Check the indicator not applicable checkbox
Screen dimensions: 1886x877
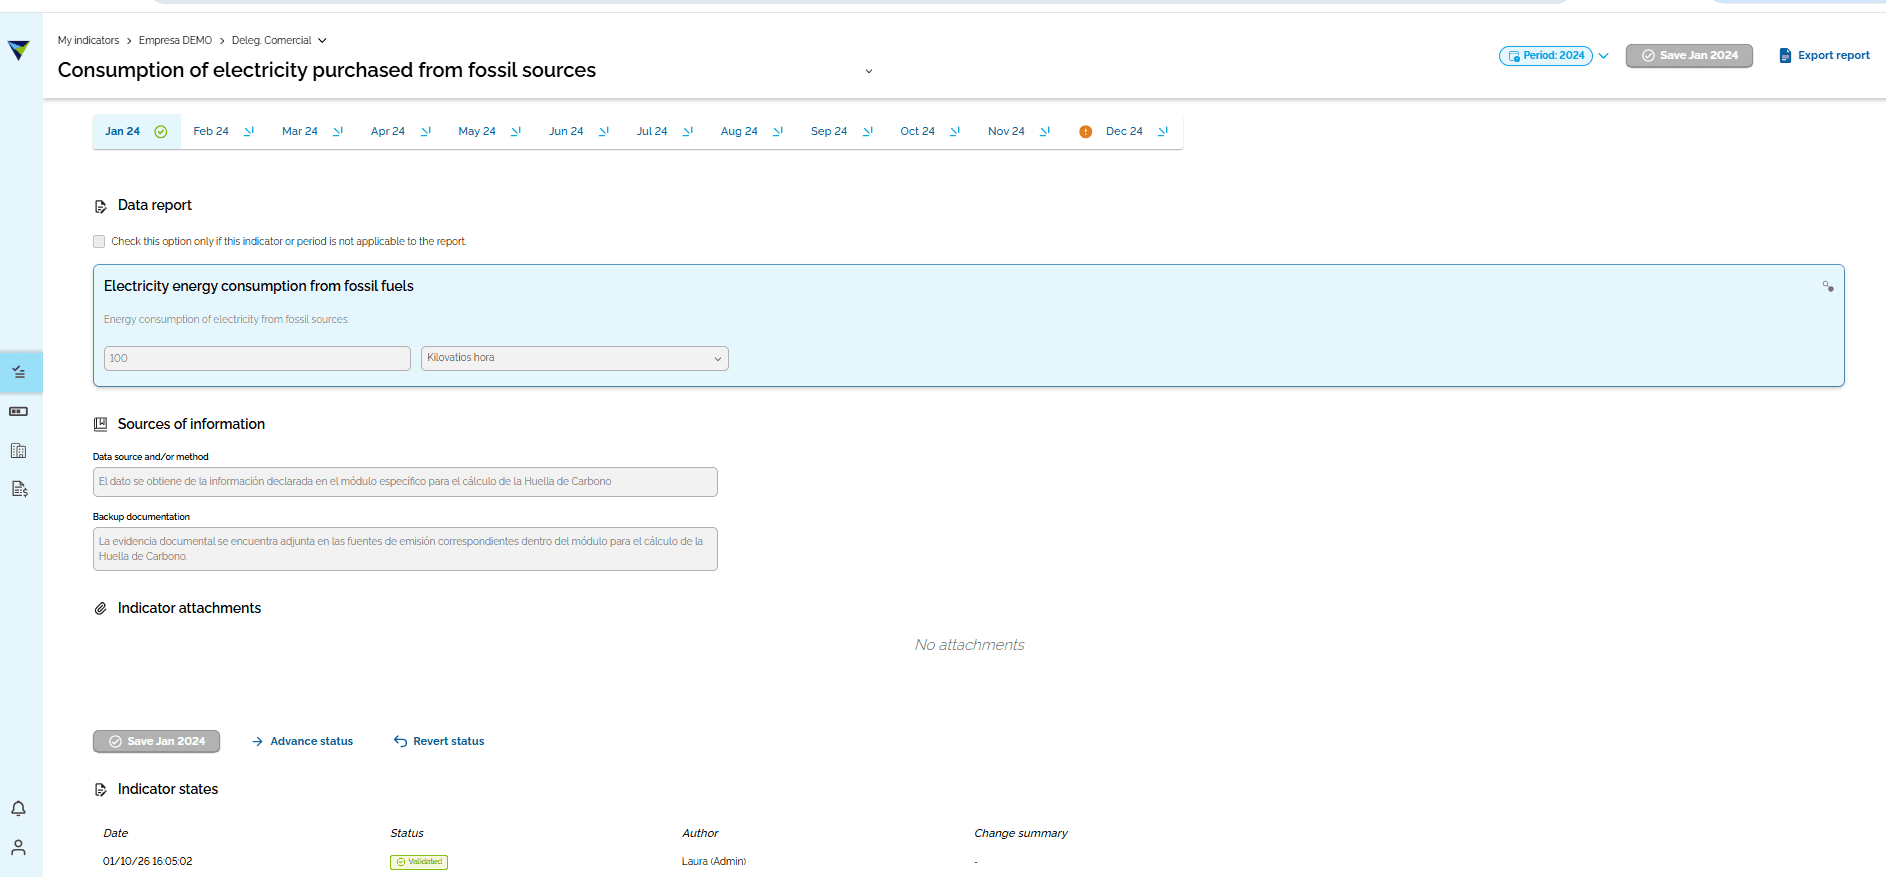(x=99, y=241)
